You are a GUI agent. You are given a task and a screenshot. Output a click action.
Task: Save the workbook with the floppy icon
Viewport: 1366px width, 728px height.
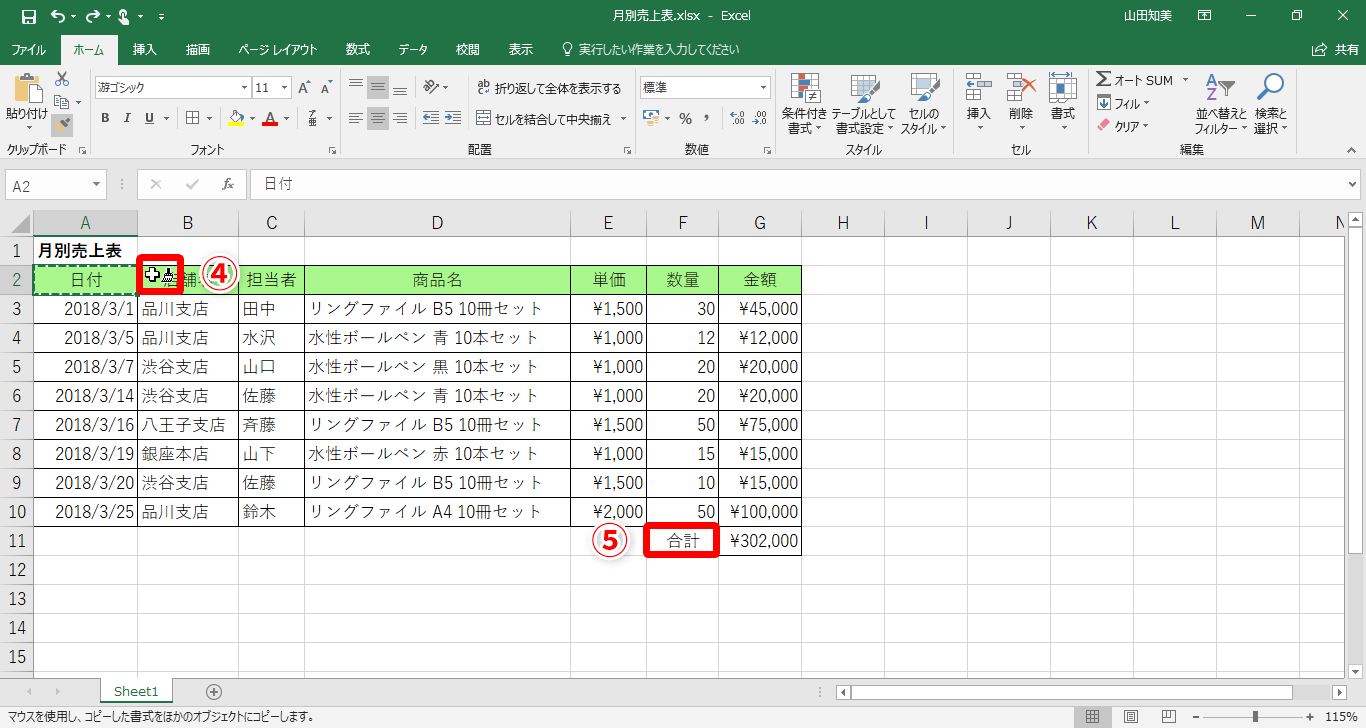tap(28, 16)
